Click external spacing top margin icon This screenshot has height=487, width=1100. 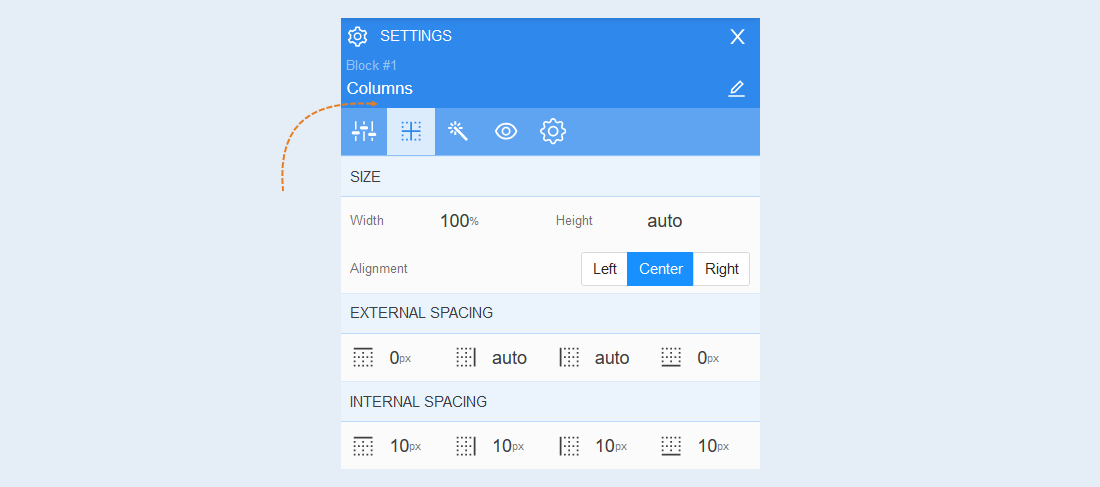point(363,357)
